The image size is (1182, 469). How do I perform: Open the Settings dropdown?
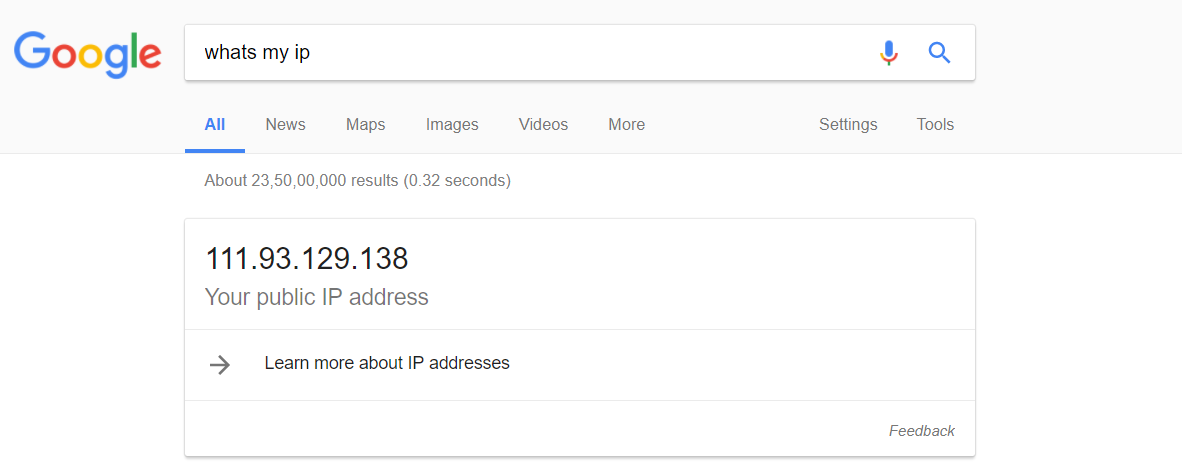[x=848, y=125]
